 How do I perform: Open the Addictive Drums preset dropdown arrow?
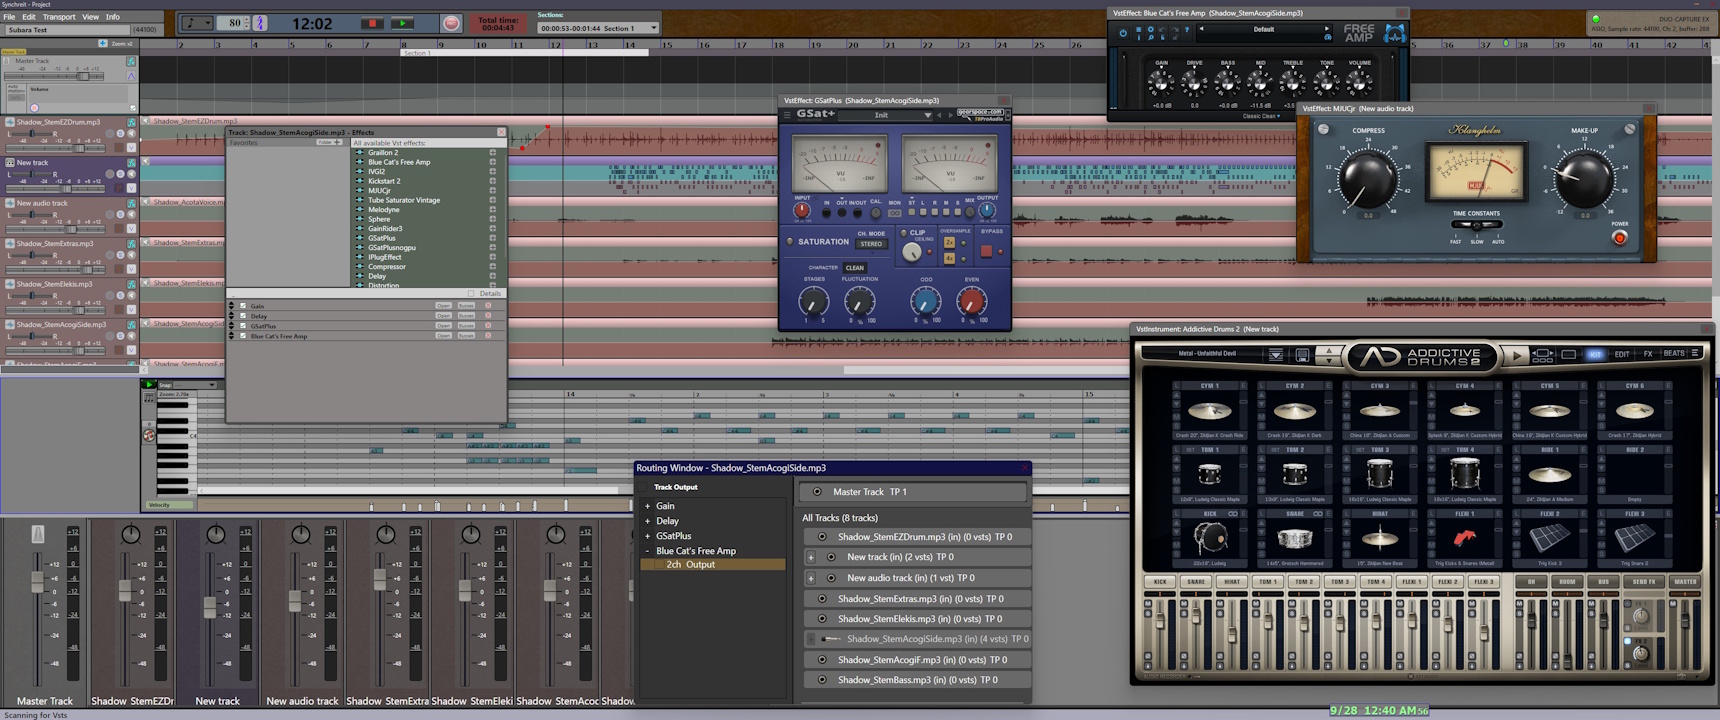pyautogui.click(x=1276, y=354)
